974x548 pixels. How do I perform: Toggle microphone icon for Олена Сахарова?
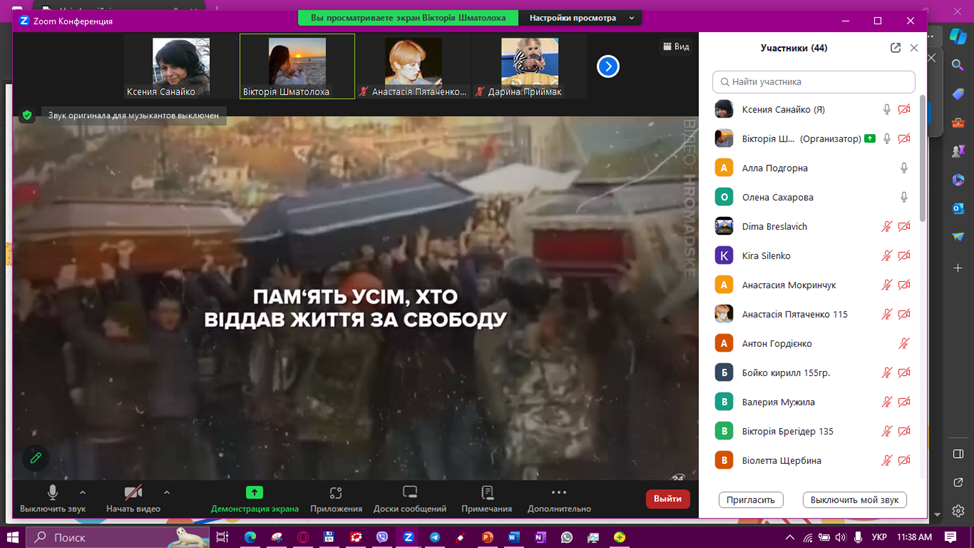point(904,197)
